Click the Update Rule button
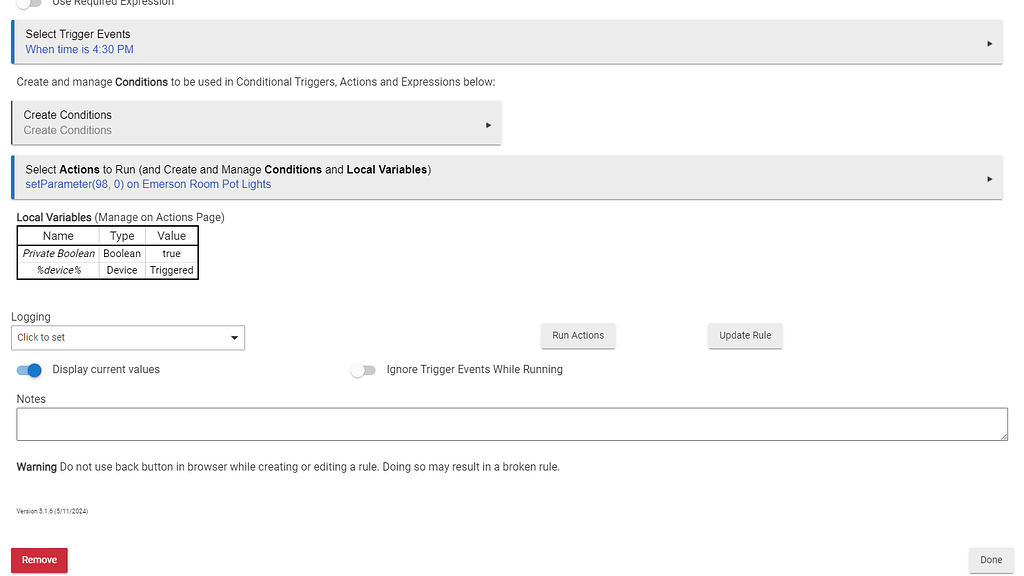Image resolution: width=1024 pixels, height=576 pixels. (745, 335)
